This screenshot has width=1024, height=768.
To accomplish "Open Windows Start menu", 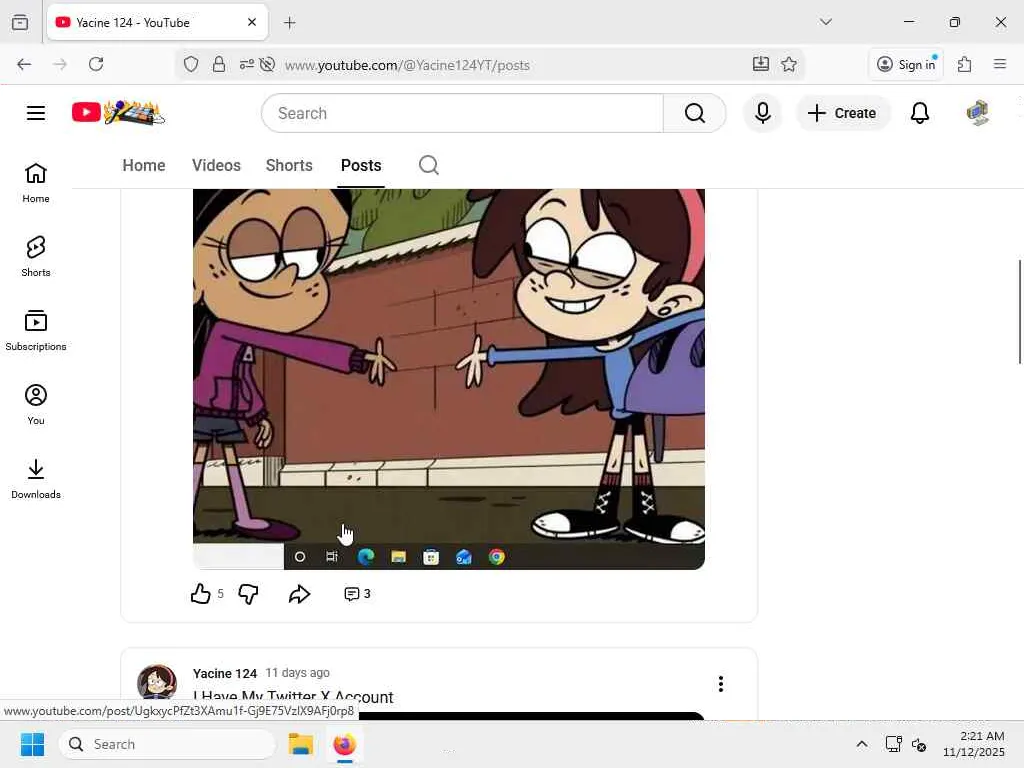I will tap(32, 744).
